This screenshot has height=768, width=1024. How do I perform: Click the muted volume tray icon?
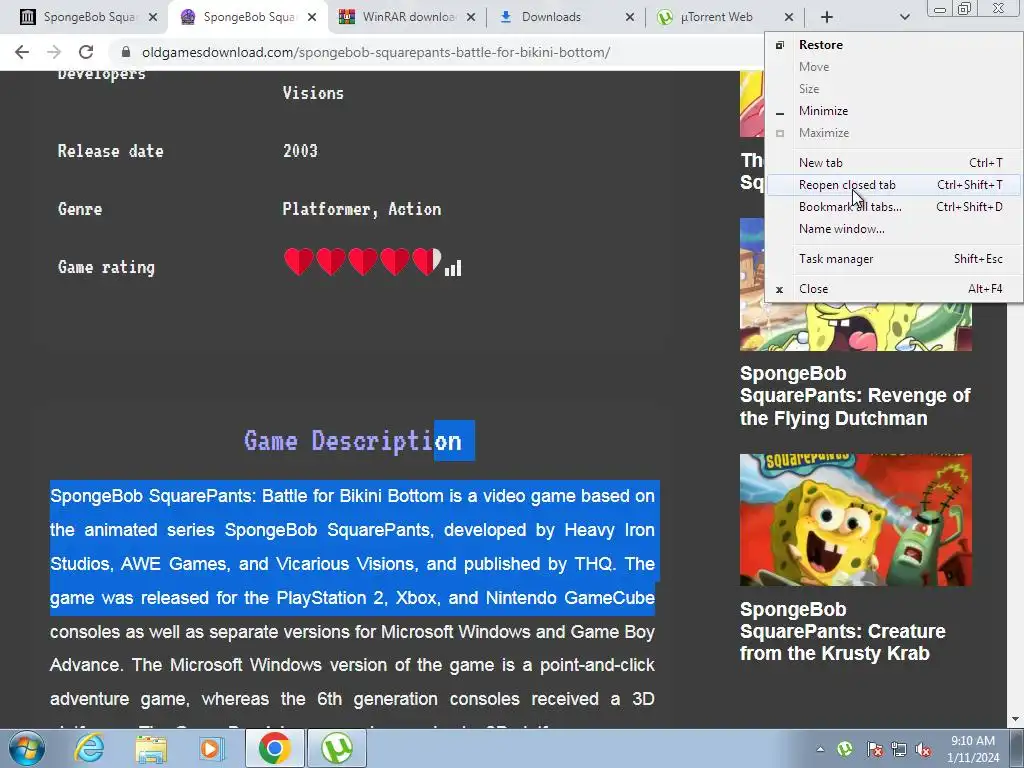click(x=923, y=749)
